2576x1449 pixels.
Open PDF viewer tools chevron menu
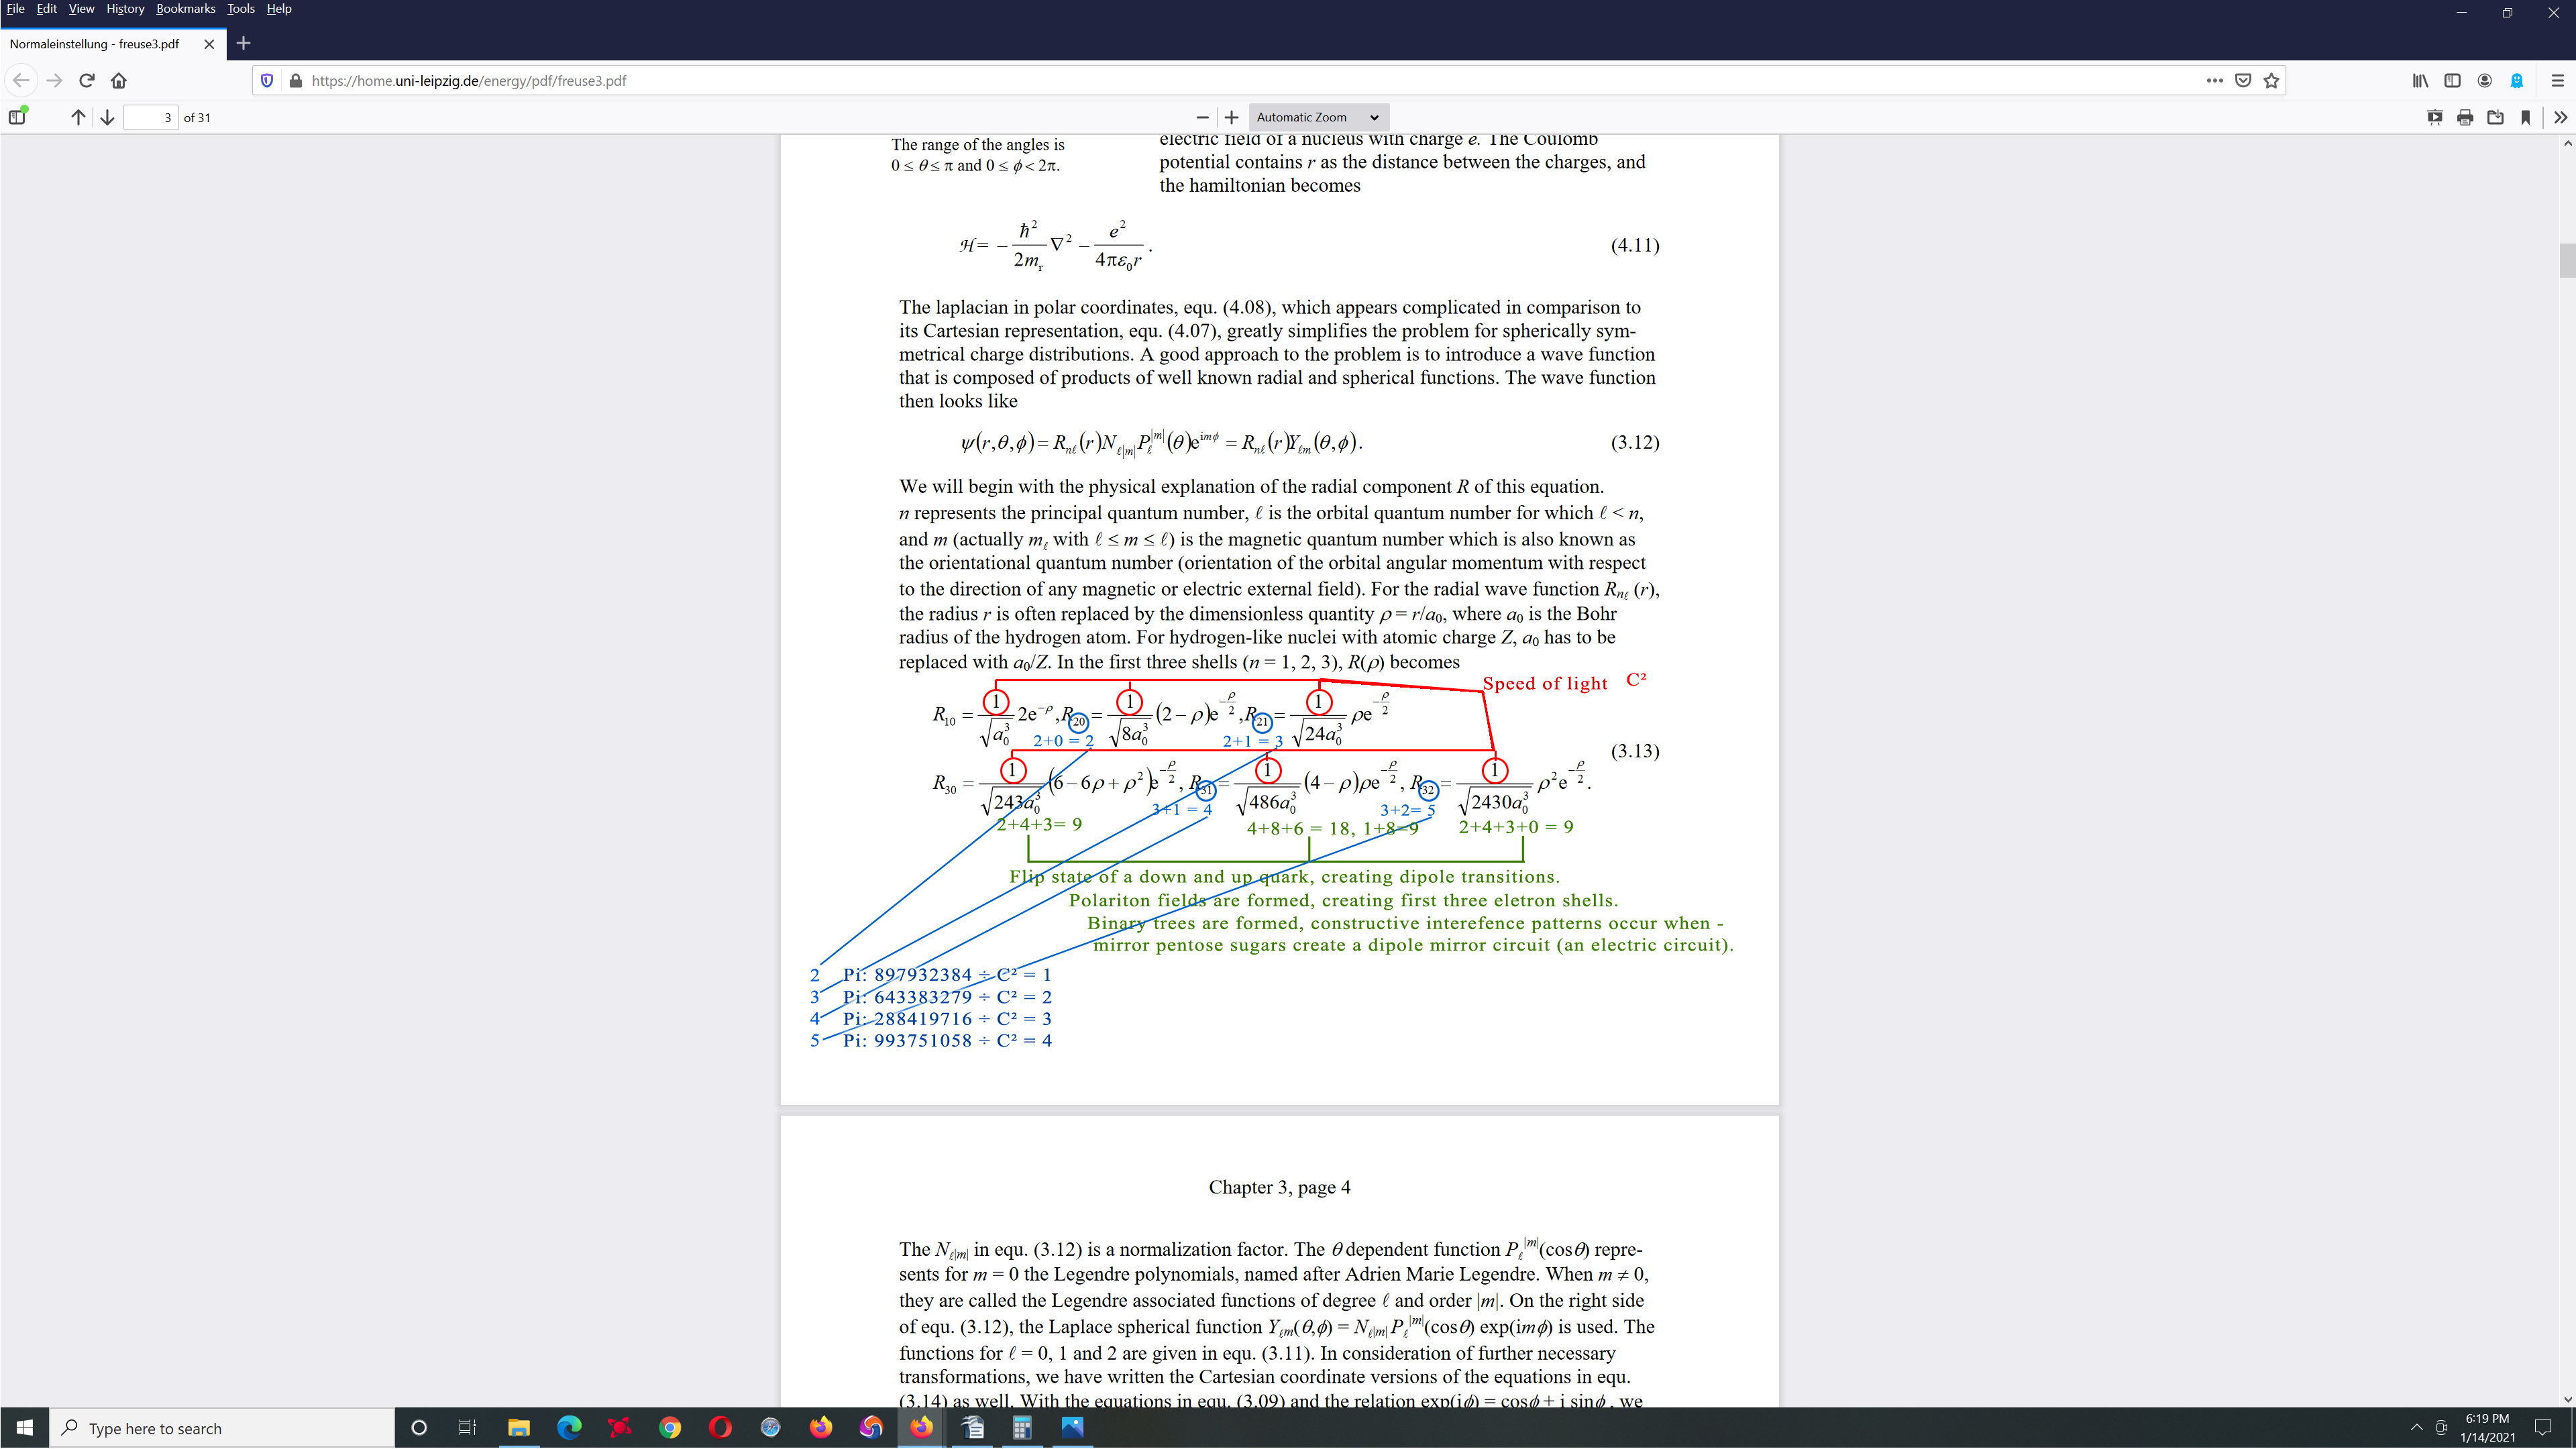pyautogui.click(x=2560, y=117)
